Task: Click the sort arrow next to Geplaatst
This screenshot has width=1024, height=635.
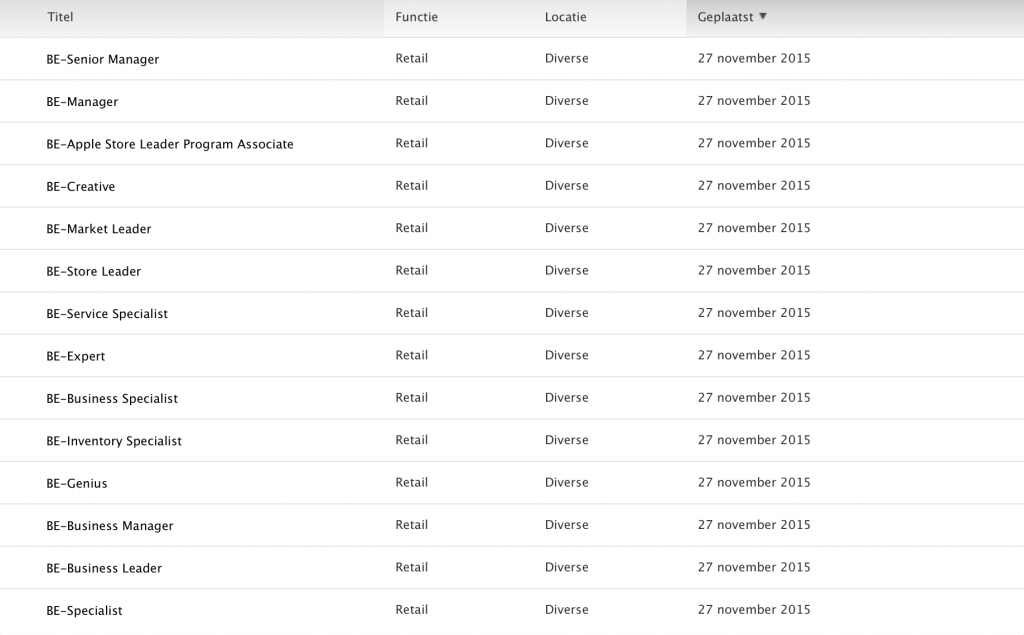Action: (763, 16)
